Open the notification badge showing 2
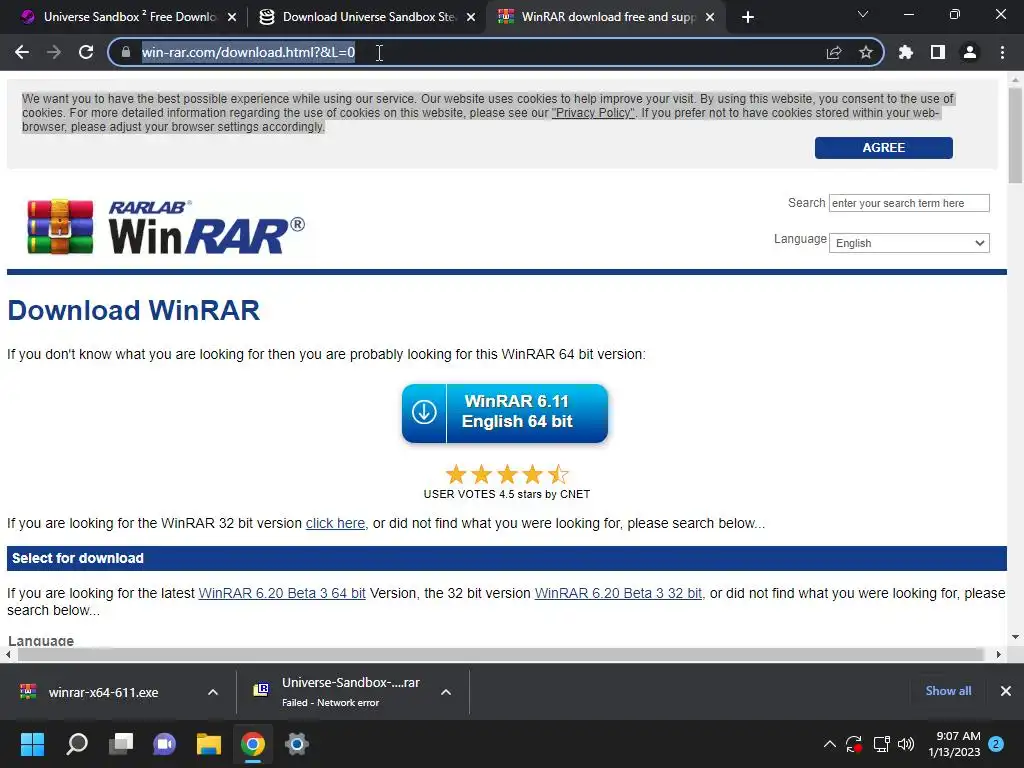Viewport: 1024px width, 768px height. 996,744
